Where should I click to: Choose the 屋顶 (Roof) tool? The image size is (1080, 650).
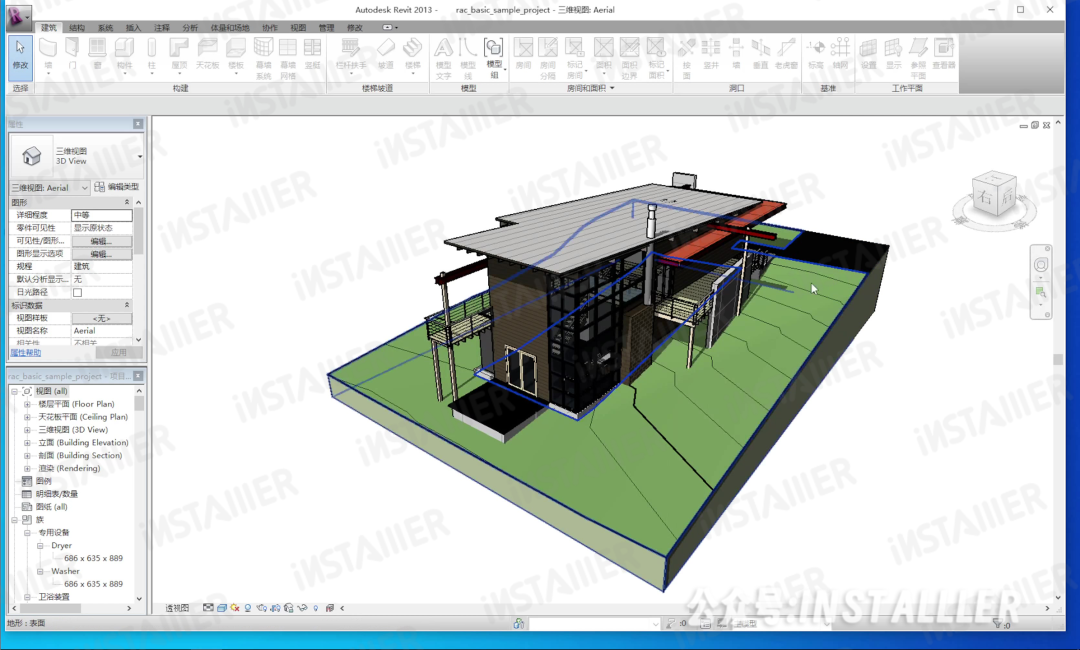tap(179, 54)
